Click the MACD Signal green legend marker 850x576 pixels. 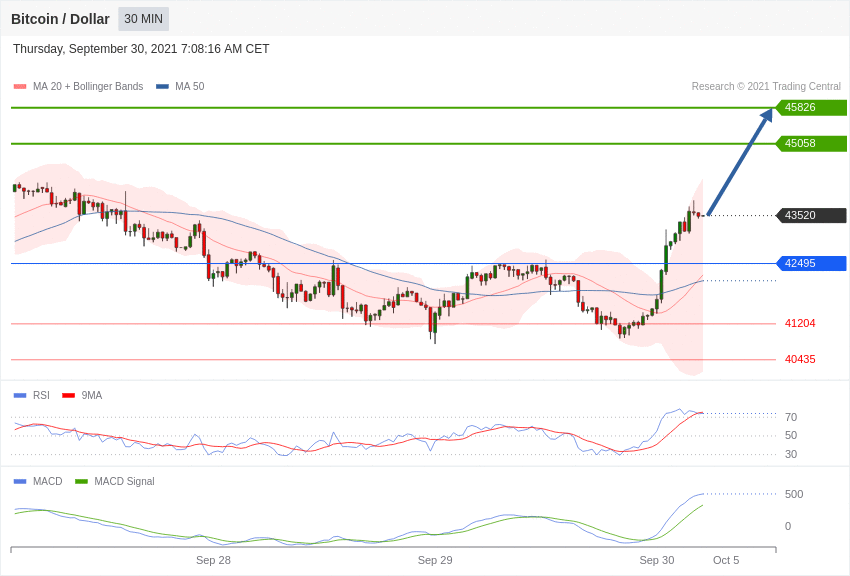point(81,481)
